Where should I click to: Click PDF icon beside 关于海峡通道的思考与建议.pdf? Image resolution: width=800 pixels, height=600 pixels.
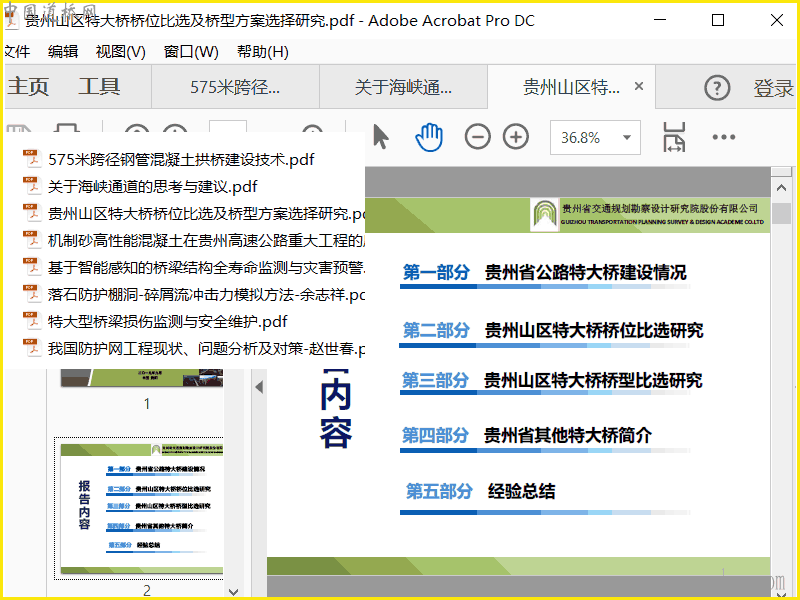[32, 186]
